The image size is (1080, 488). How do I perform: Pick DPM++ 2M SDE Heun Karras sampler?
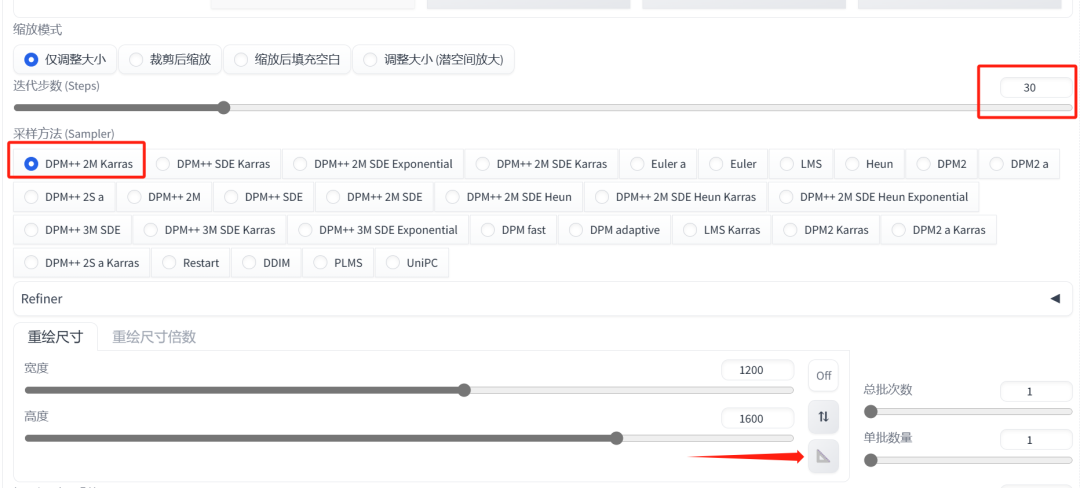pyautogui.click(x=675, y=197)
